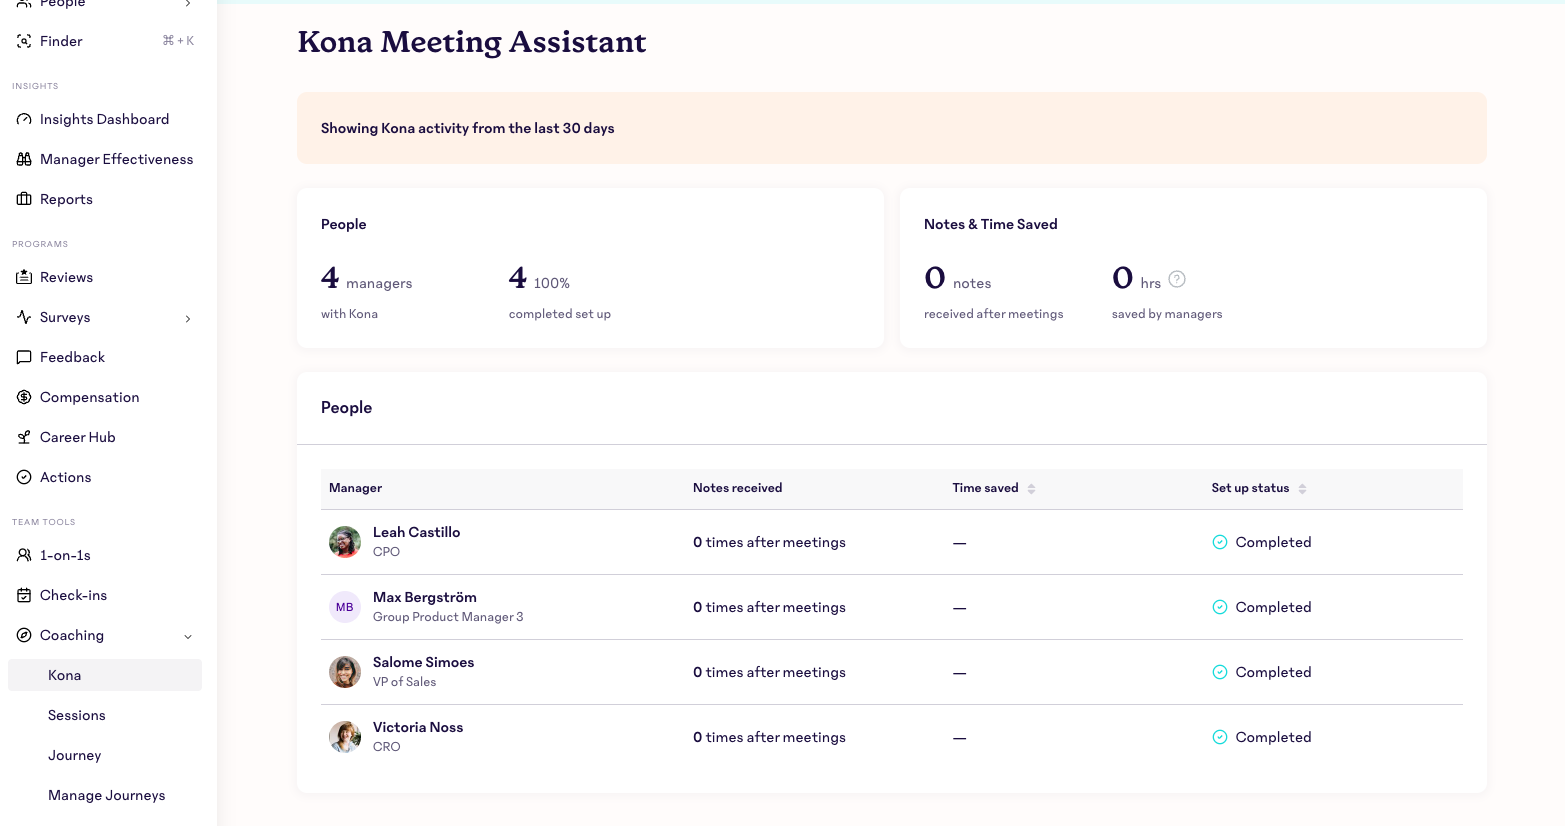Click the Finder search icon
Image resolution: width=1565 pixels, height=826 pixels.
(24, 41)
